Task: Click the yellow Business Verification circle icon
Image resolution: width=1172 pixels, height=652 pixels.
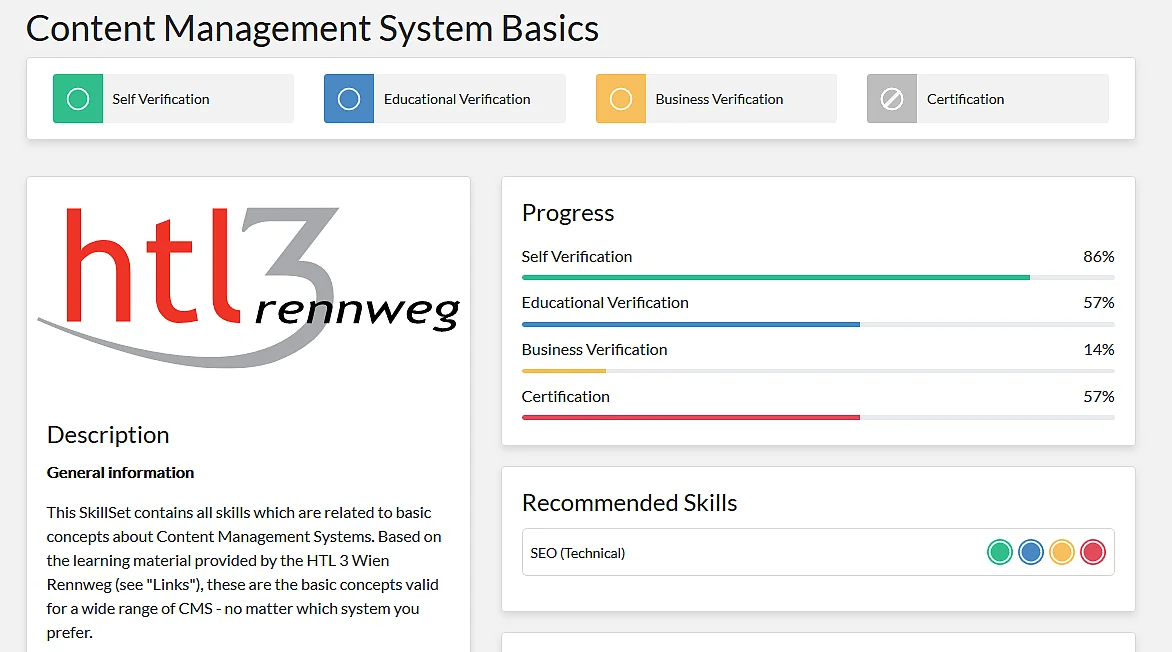Action: pos(621,99)
